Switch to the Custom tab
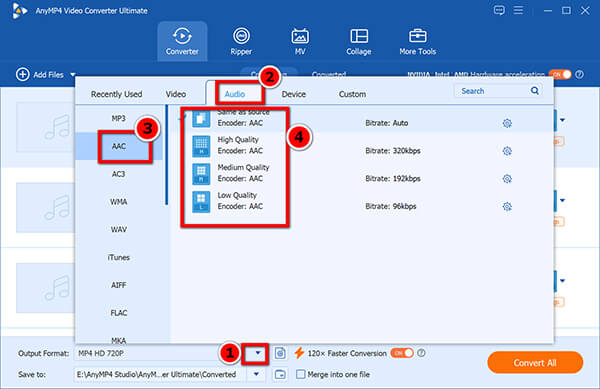Viewport: 600px width, 389px height. pyautogui.click(x=352, y=94)
